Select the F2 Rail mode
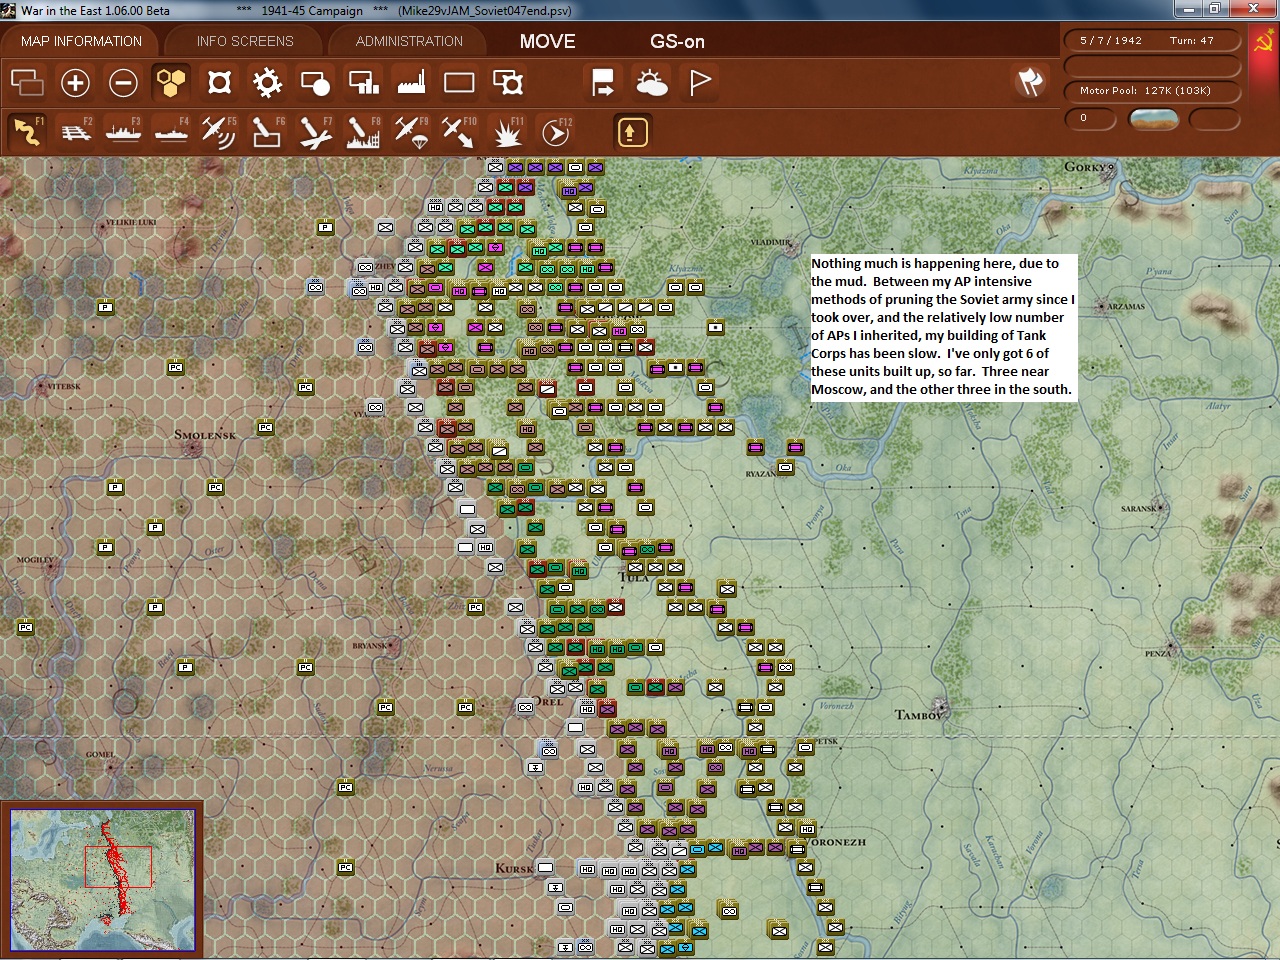This screenshot has height=960, width=1280. coord(75,131)
